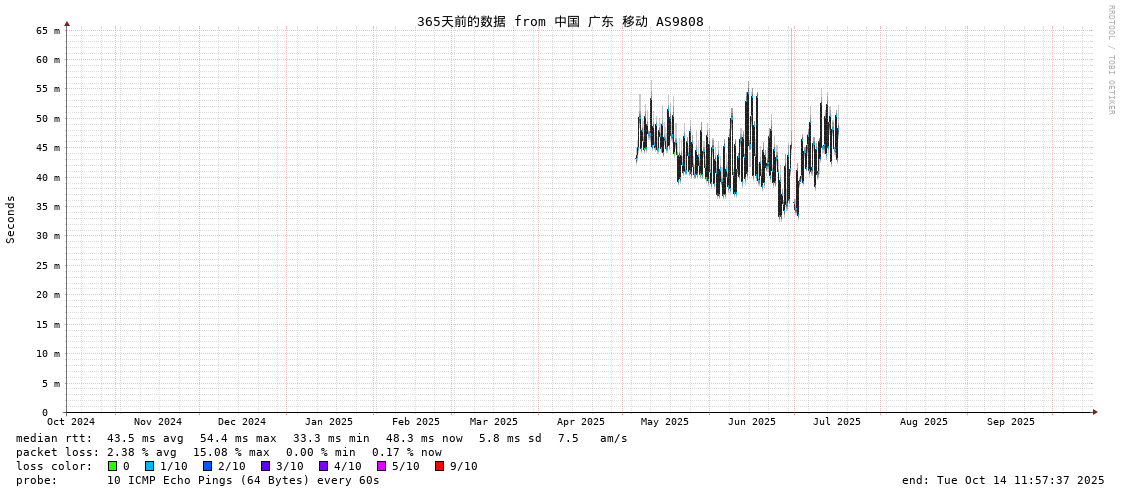Click the Oct 2024 x-axis label
This screenshot has height=494, width=1121.
(x=71, y=422)
